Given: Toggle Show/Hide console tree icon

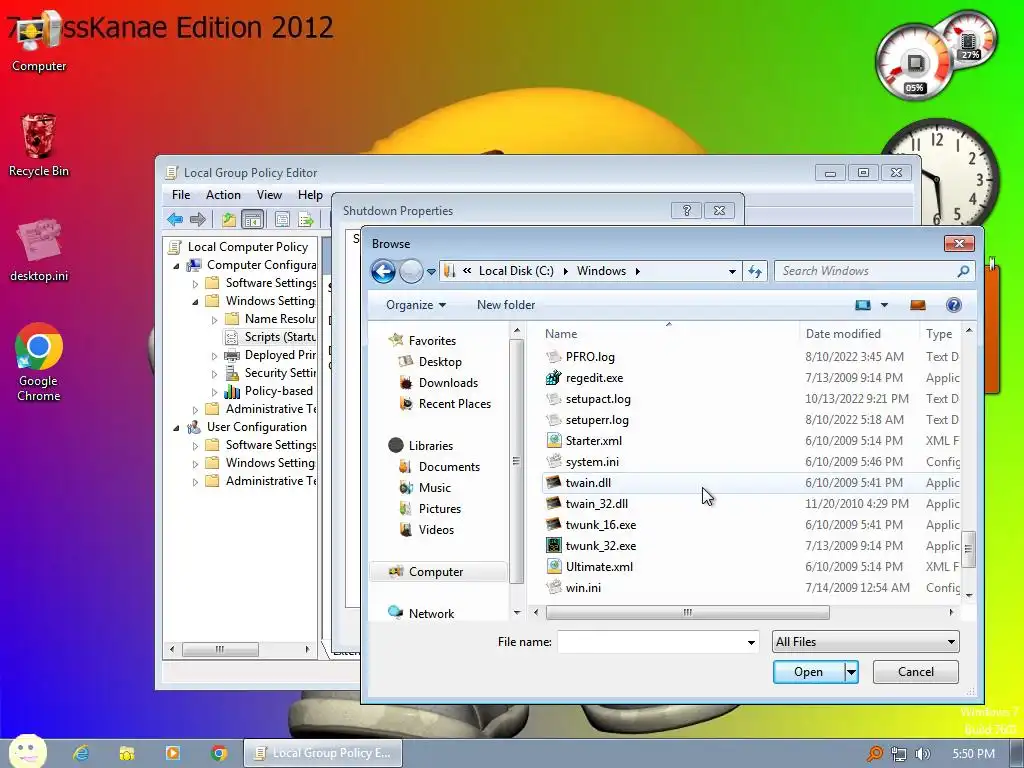Looking at the screenshot, I should click(252, 219).
